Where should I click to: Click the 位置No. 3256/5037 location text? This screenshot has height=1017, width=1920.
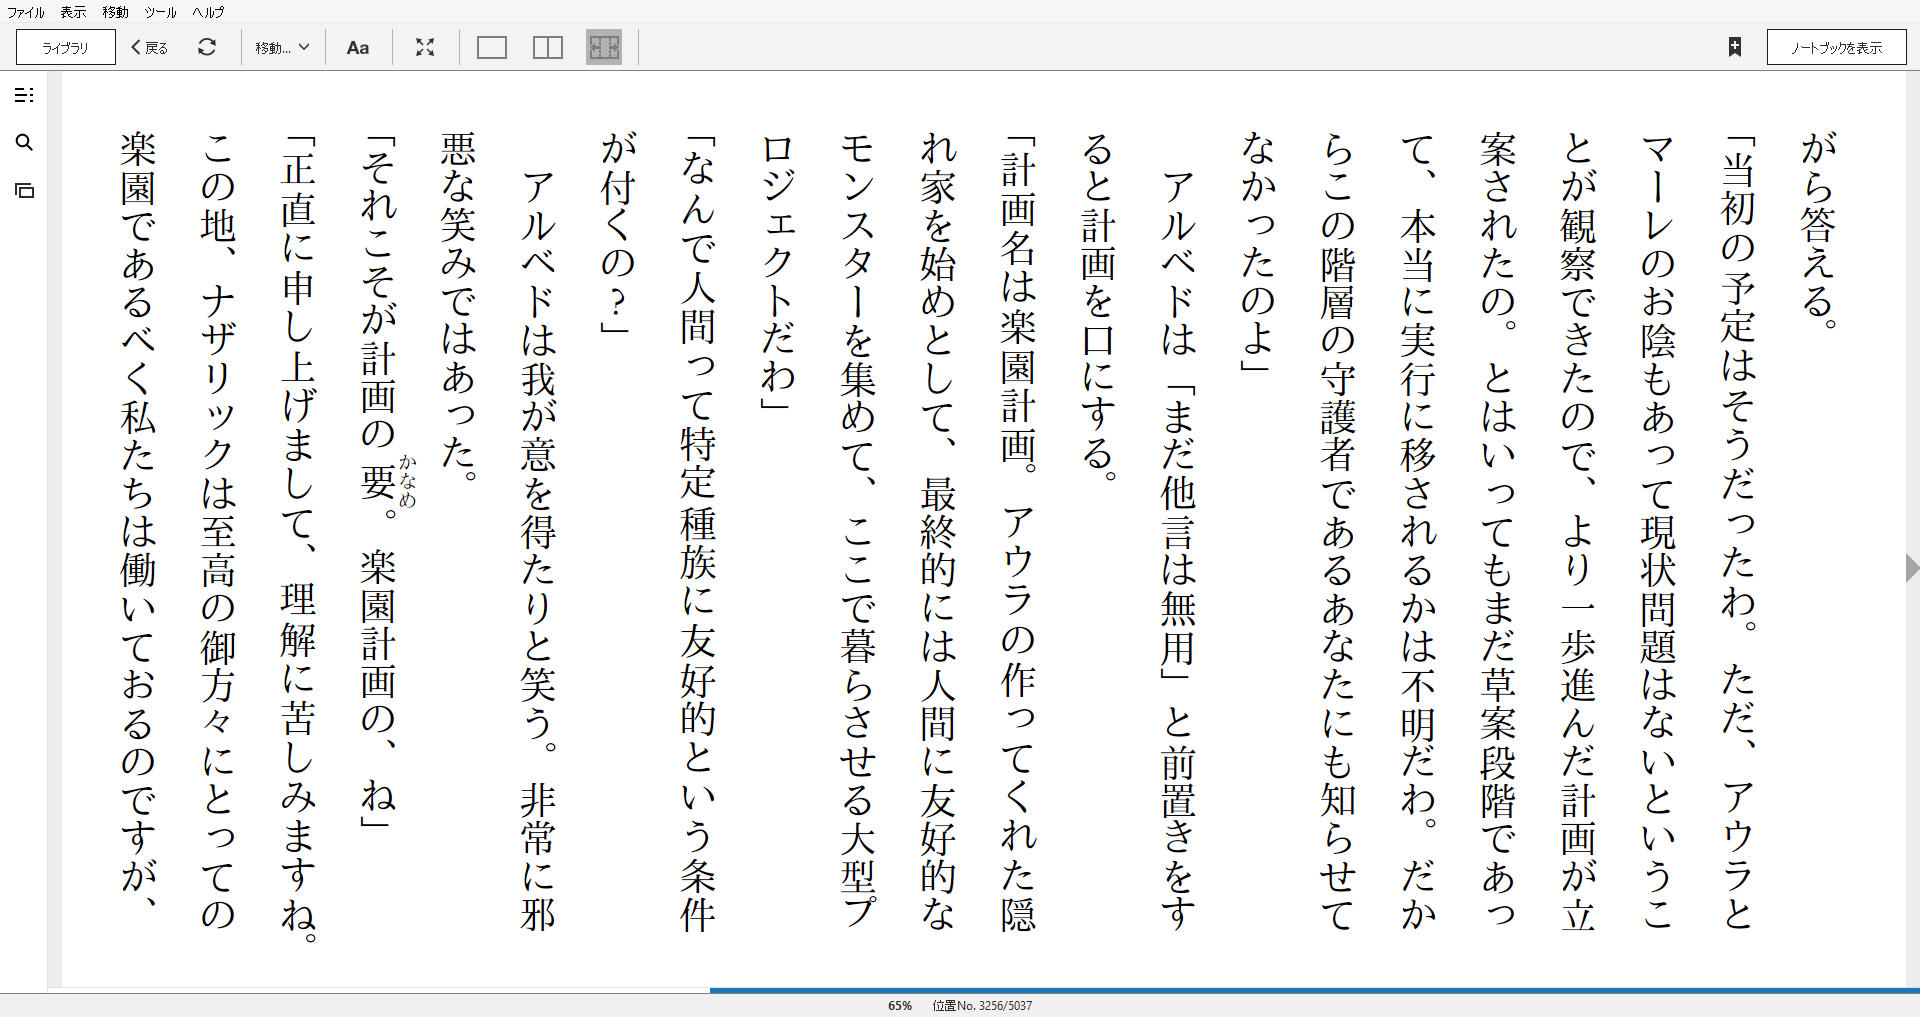click(982, 1005)
